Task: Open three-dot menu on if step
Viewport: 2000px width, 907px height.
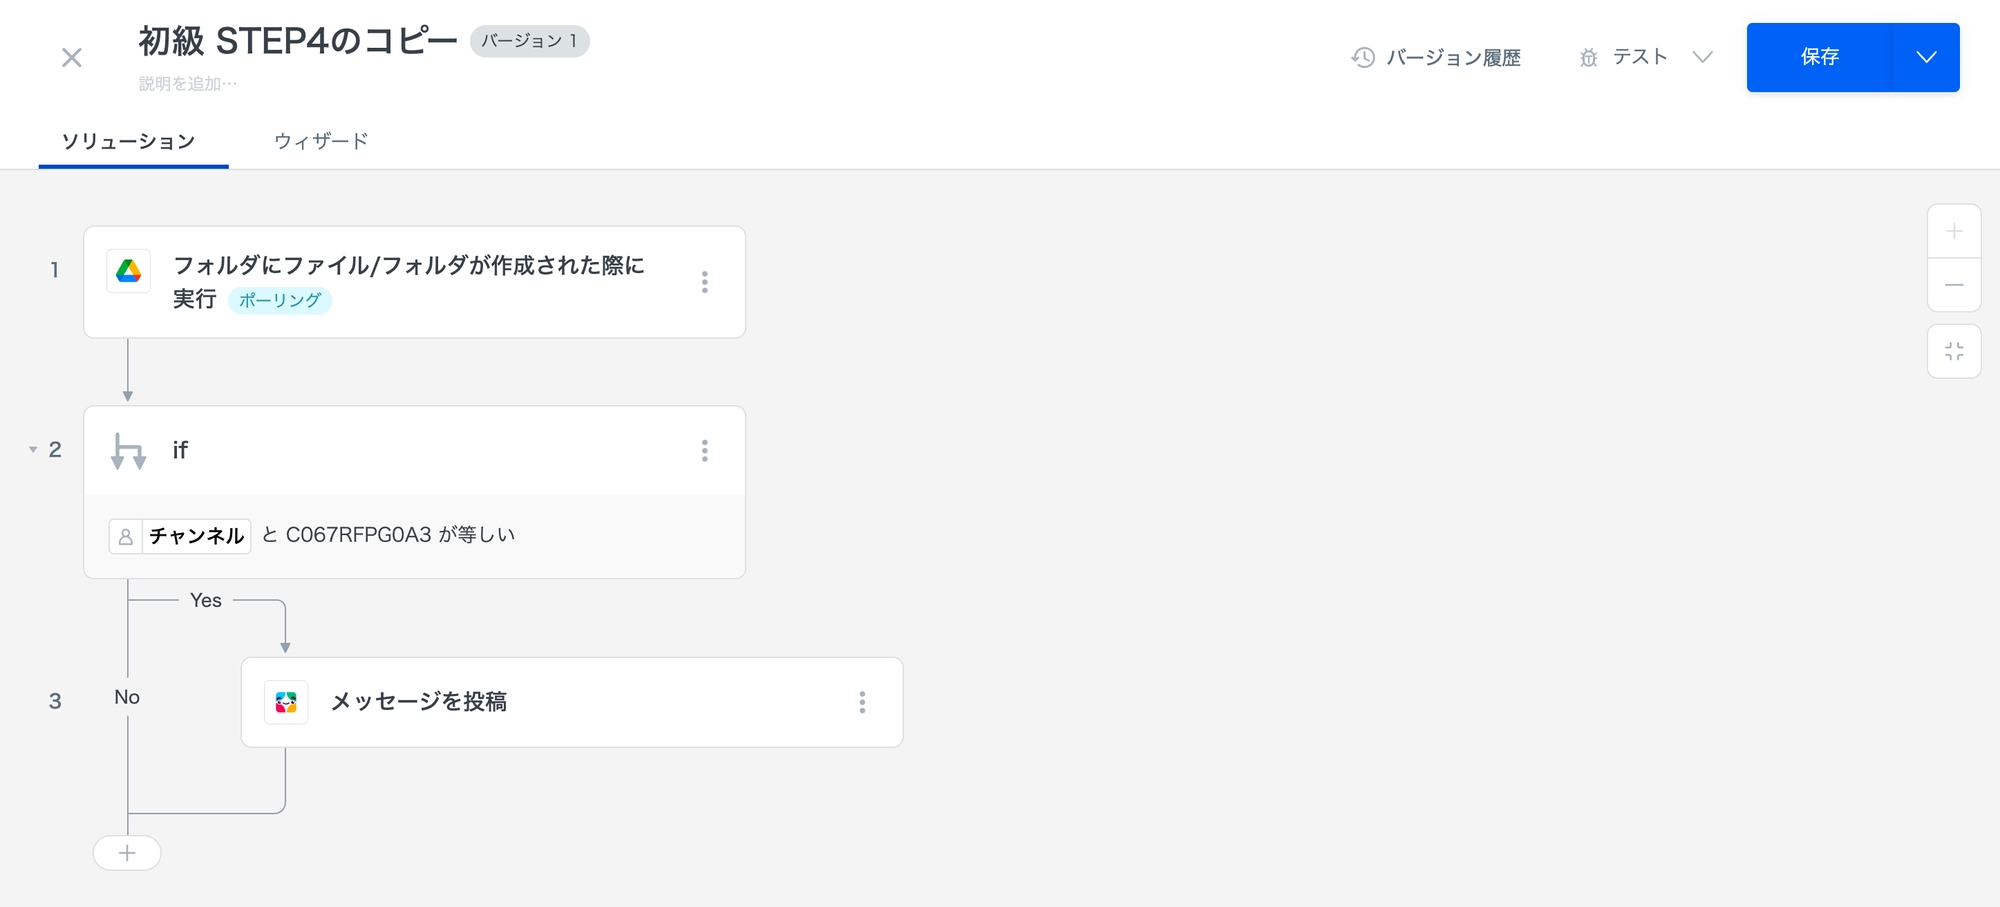Action: pos(705,451)
